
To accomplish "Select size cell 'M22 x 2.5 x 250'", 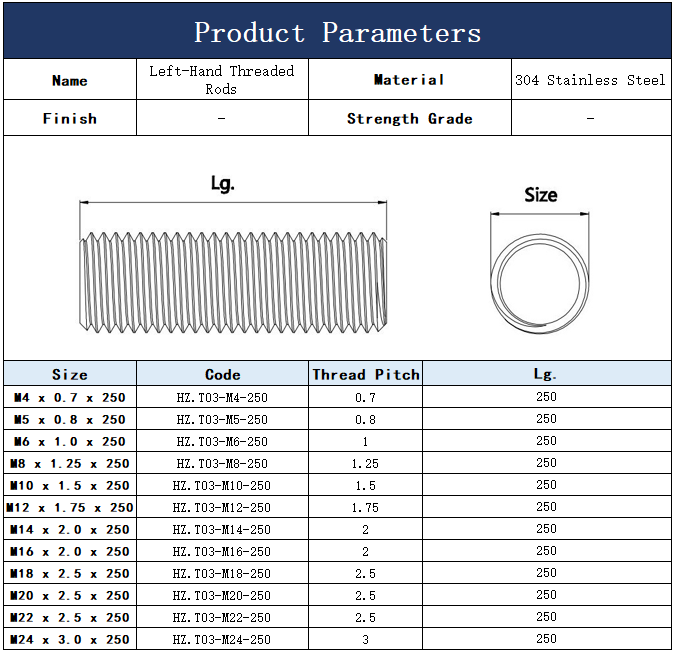I will [70, 617].
